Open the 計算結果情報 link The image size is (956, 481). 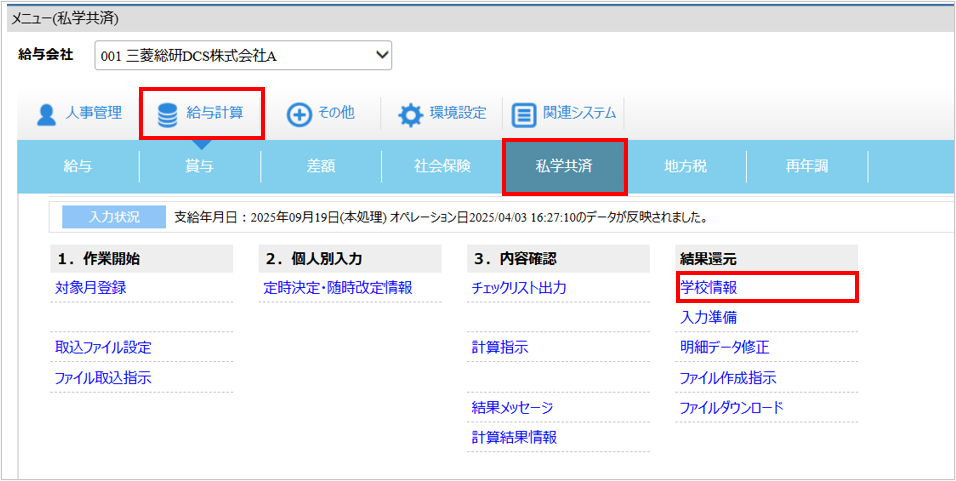(x=514, y=437)
